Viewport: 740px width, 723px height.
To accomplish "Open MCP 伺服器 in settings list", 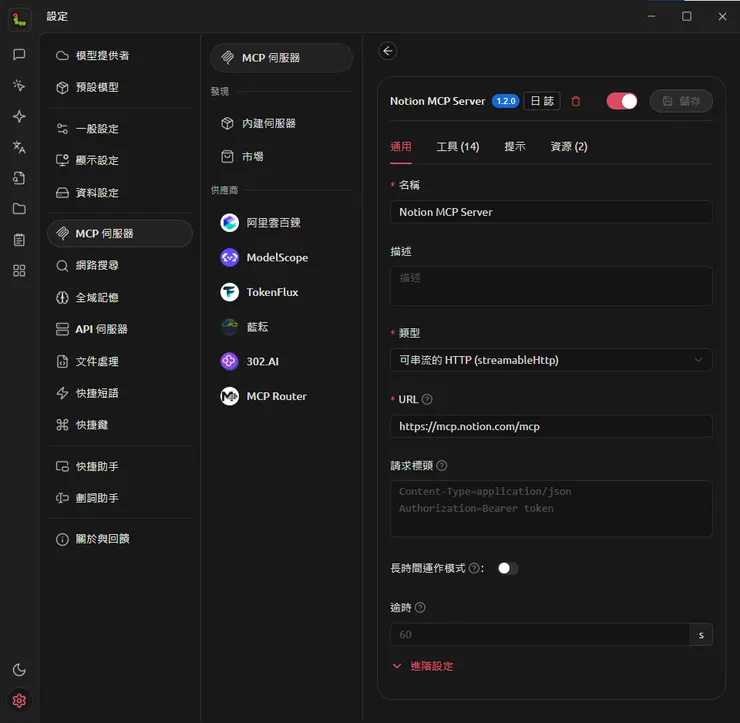I will tap(120, 234).
